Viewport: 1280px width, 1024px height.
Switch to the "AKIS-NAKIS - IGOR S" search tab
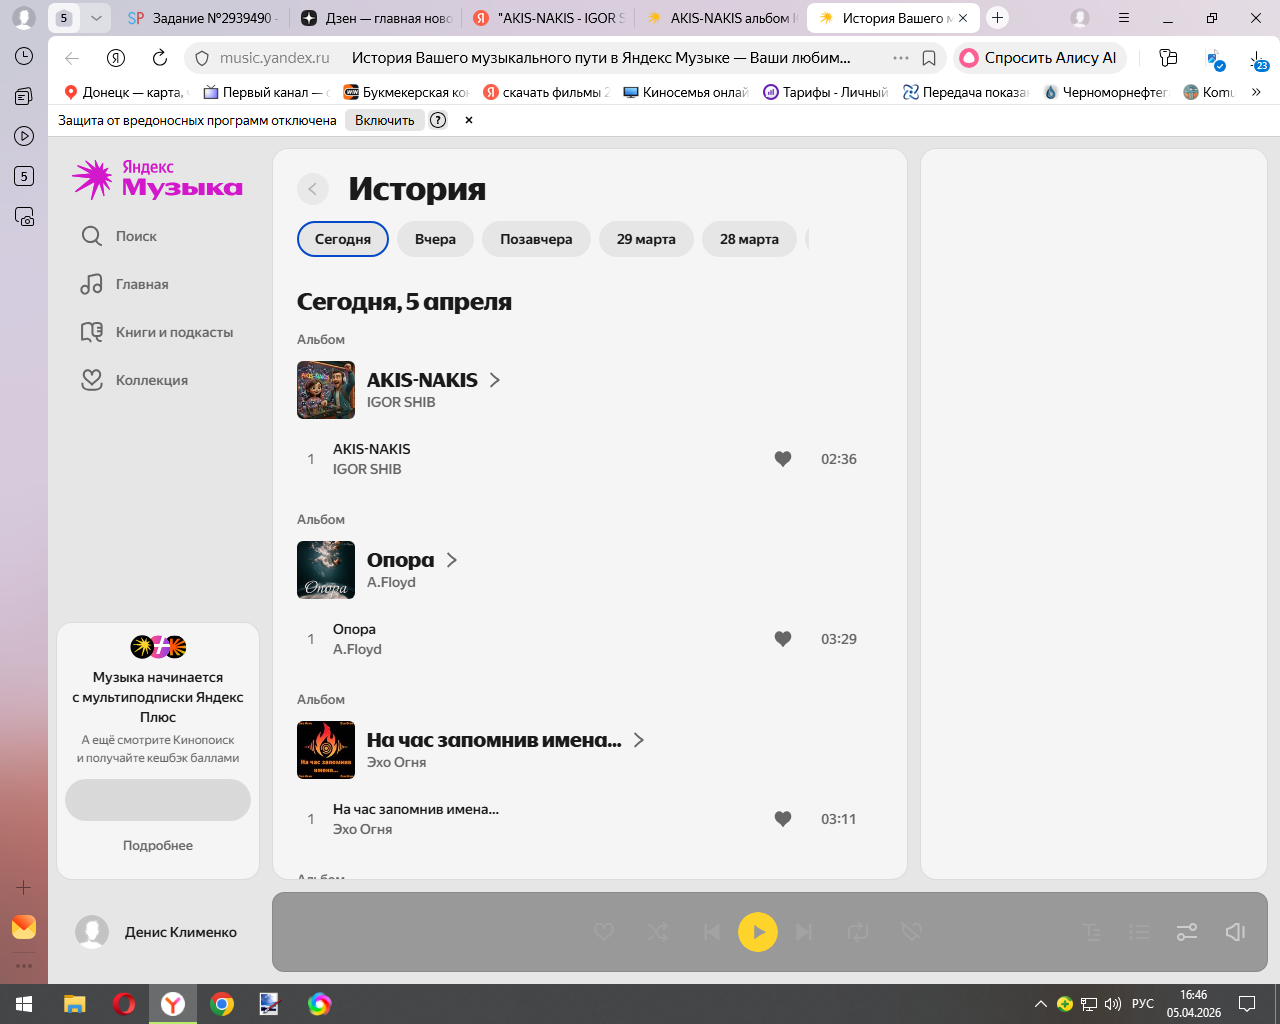click(550, 18)
